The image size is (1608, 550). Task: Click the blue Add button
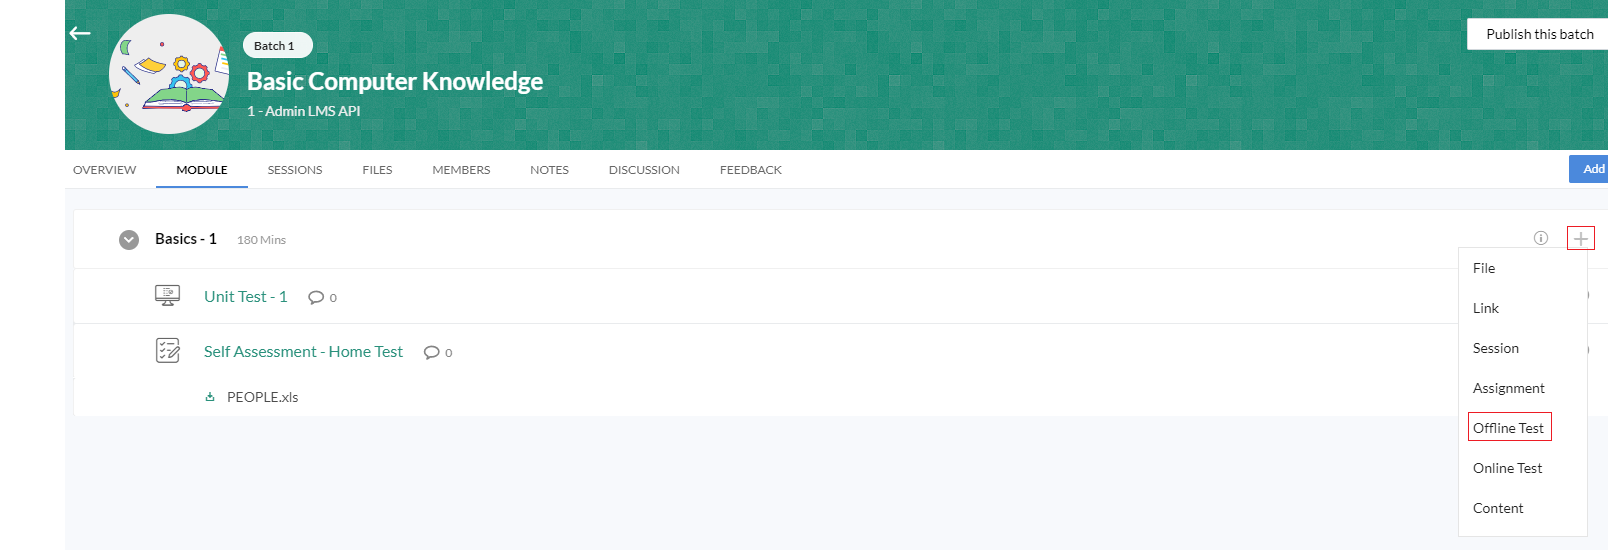1589,169
